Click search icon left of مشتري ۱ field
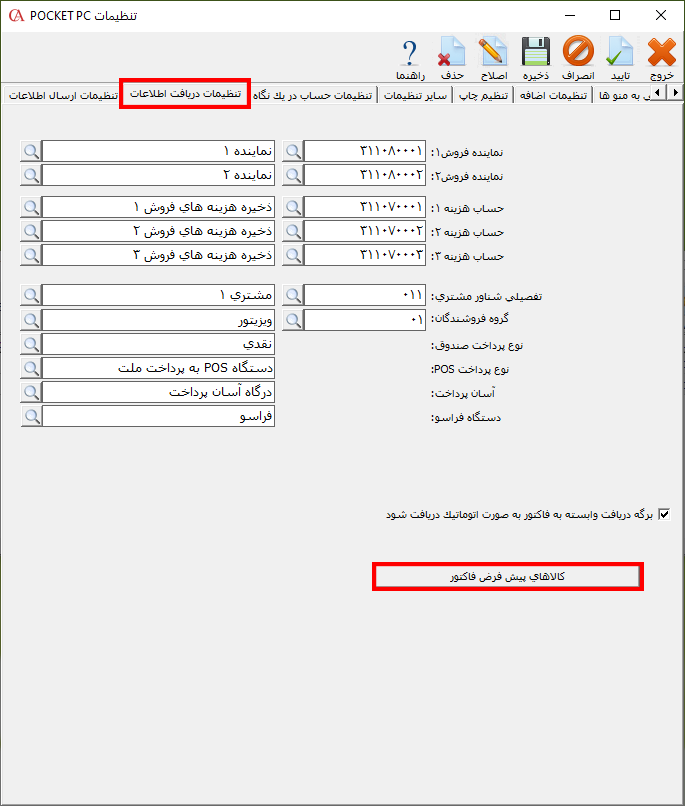The image size is (685, 806). (x=31, y=296)
